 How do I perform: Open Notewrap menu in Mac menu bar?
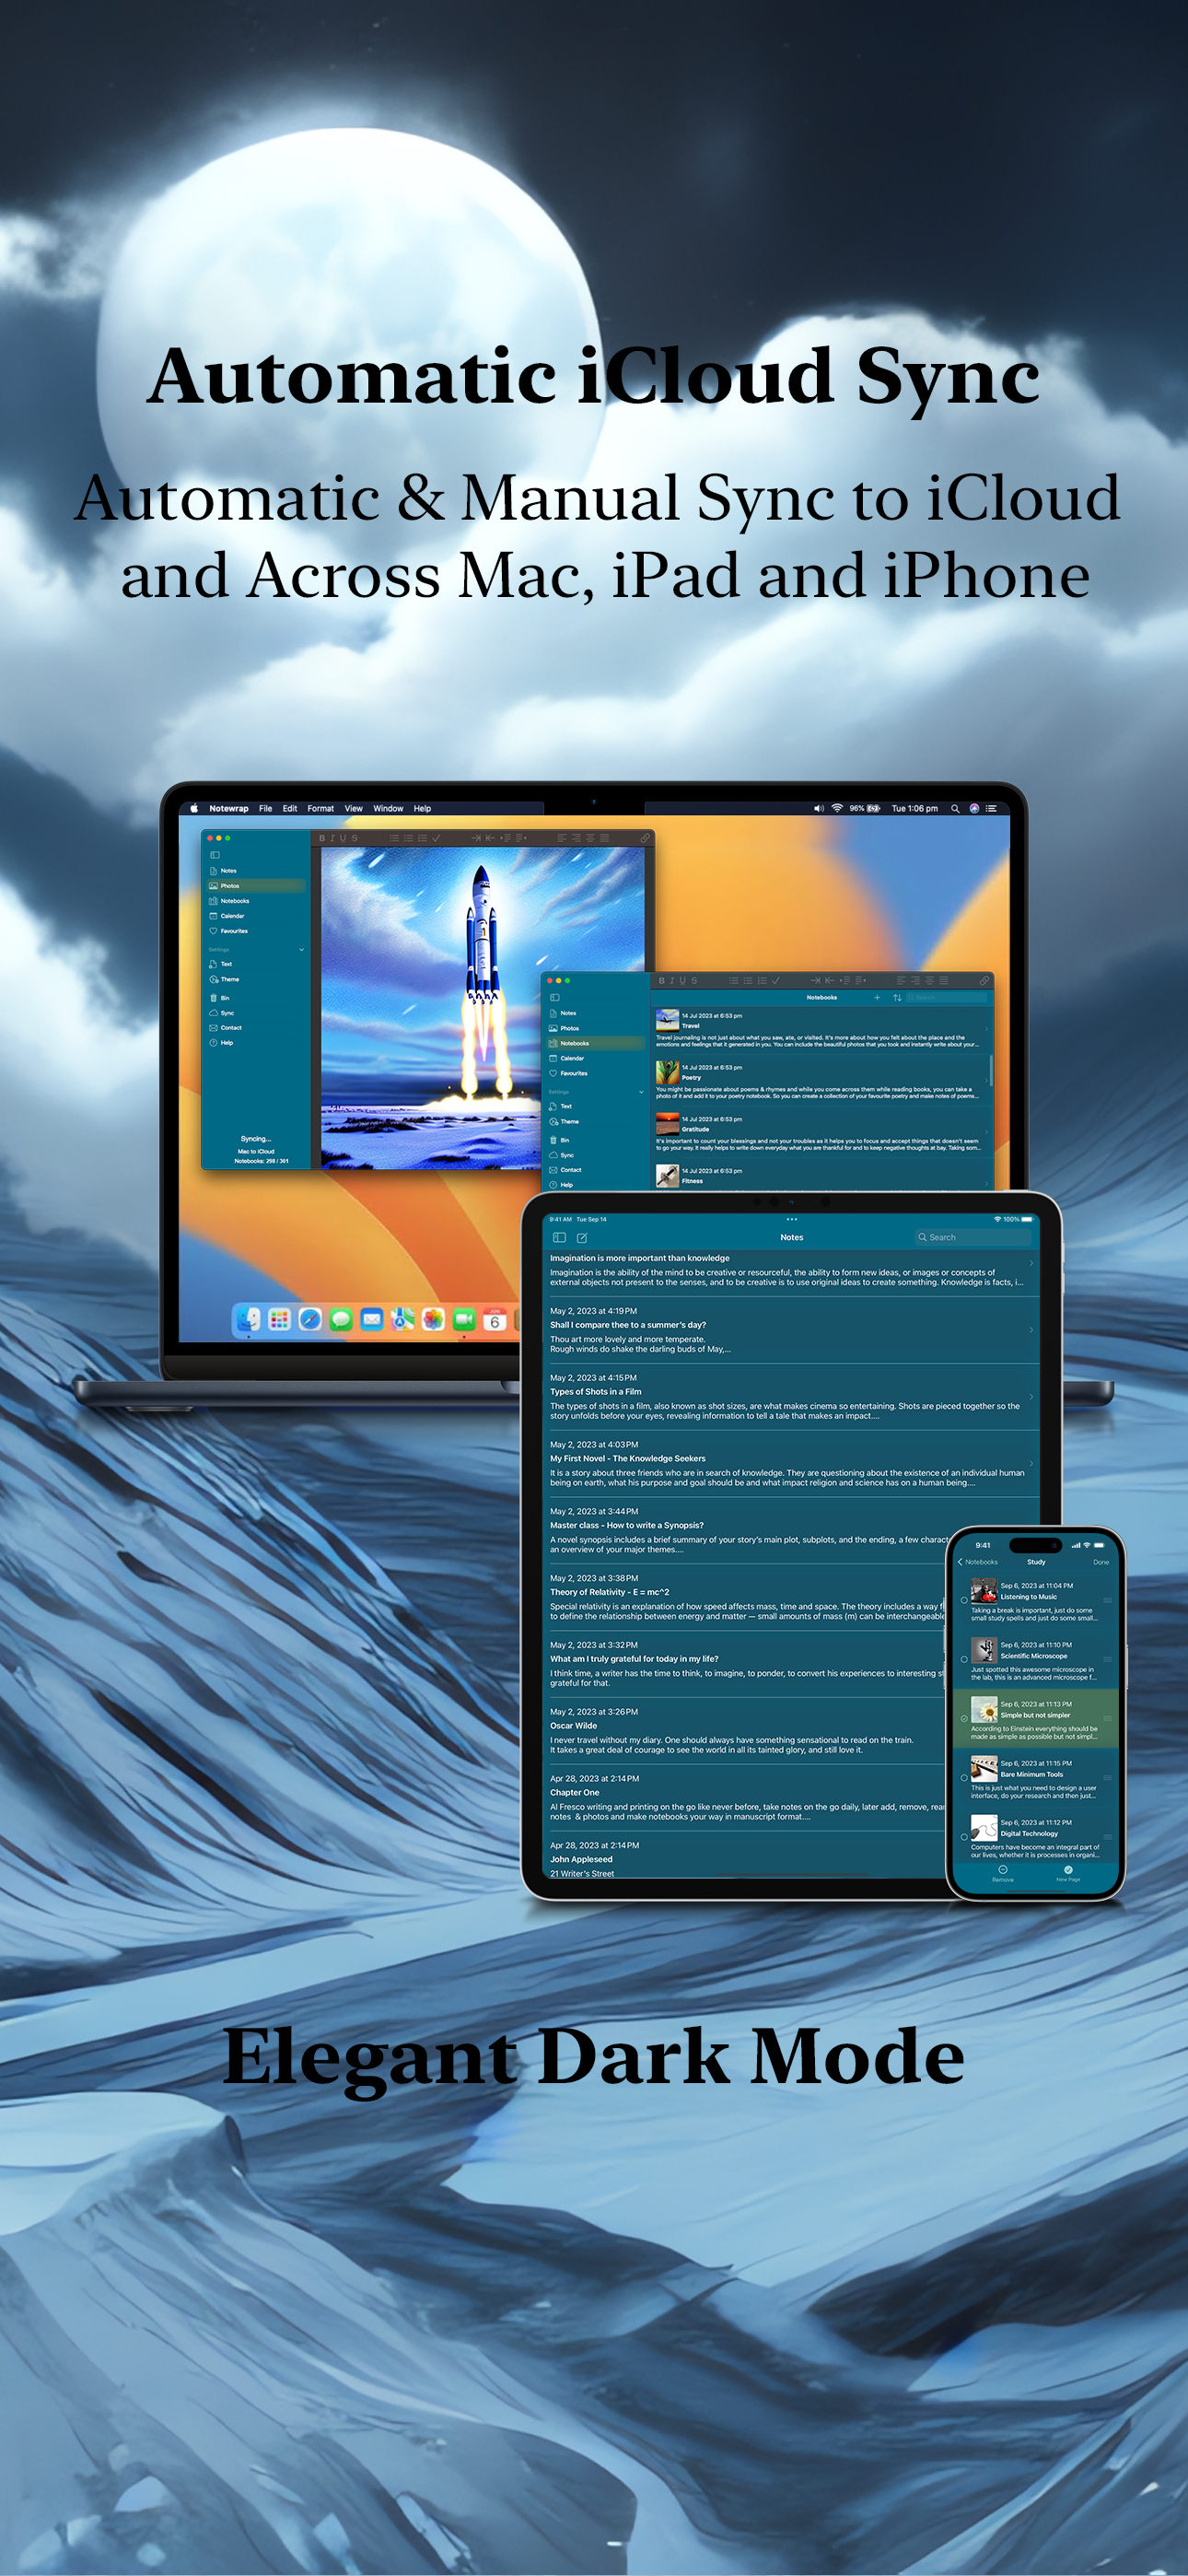[x=229, y=808]
